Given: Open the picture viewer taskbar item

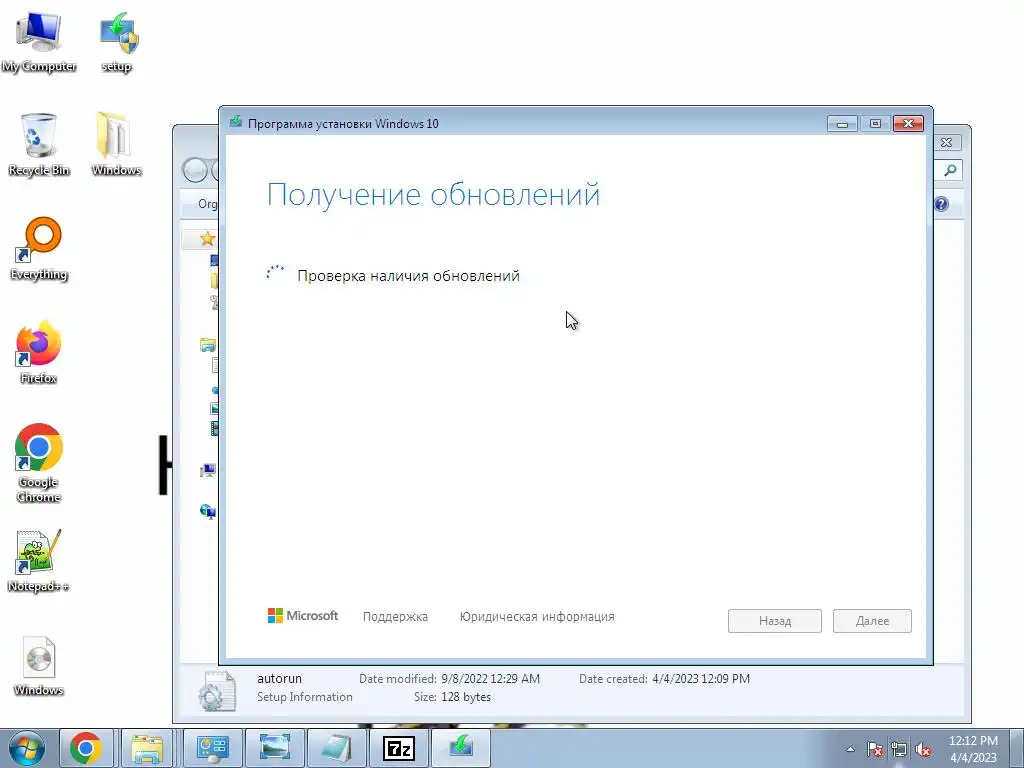Looking at the screenshot, I should tap(274, 748).
